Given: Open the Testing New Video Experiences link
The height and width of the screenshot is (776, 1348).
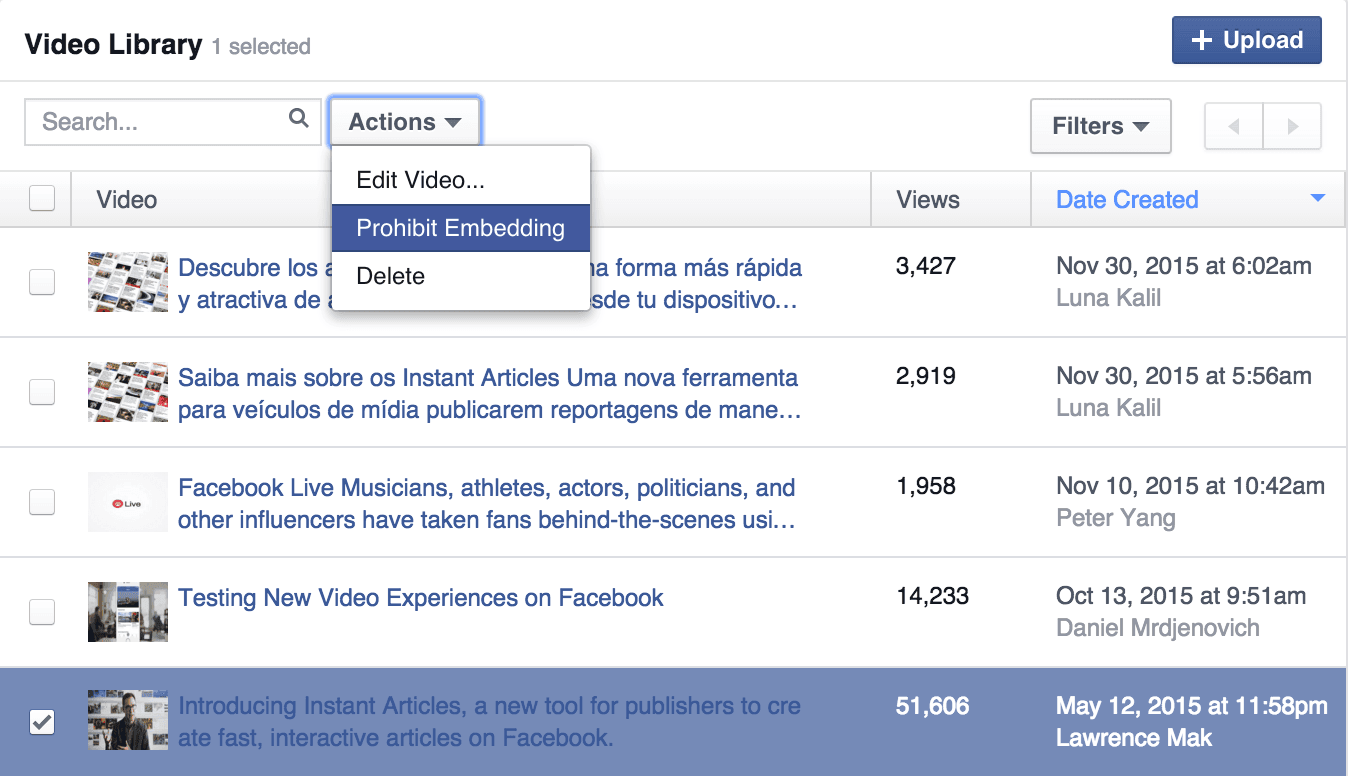Looking at the screenshot, I should tap(420, 598).
